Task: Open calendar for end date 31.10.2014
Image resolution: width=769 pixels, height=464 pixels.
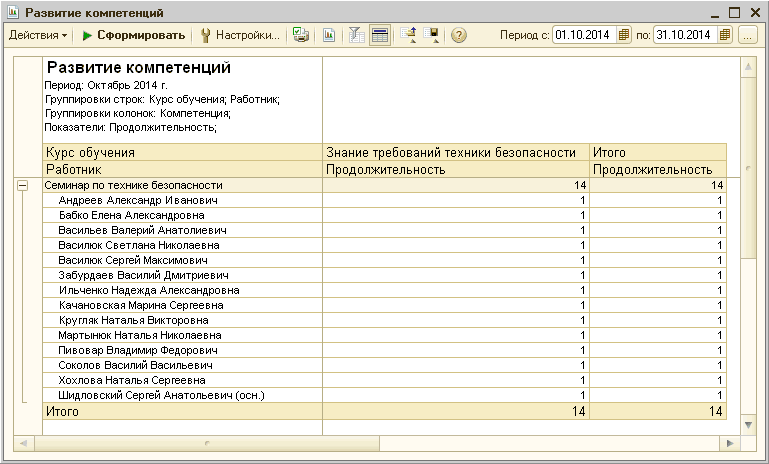Action: click(x=725, y=35)
